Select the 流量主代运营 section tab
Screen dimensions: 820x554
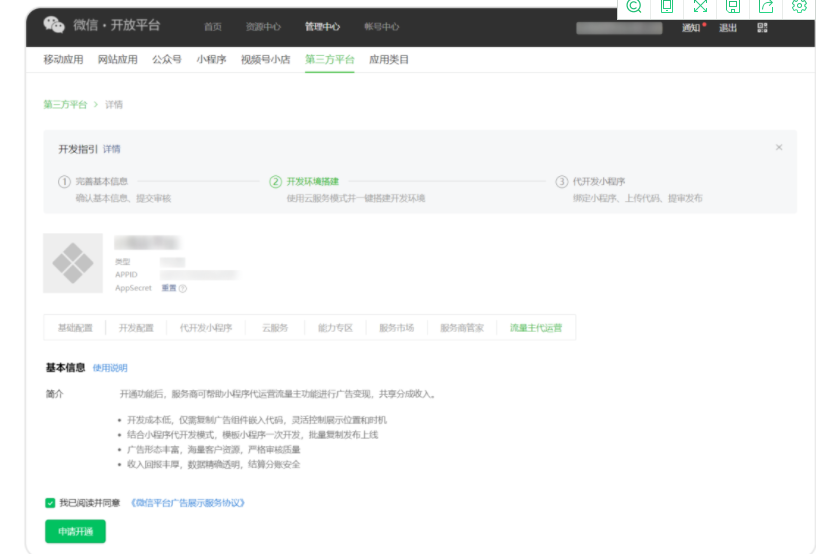coord(536,328)
